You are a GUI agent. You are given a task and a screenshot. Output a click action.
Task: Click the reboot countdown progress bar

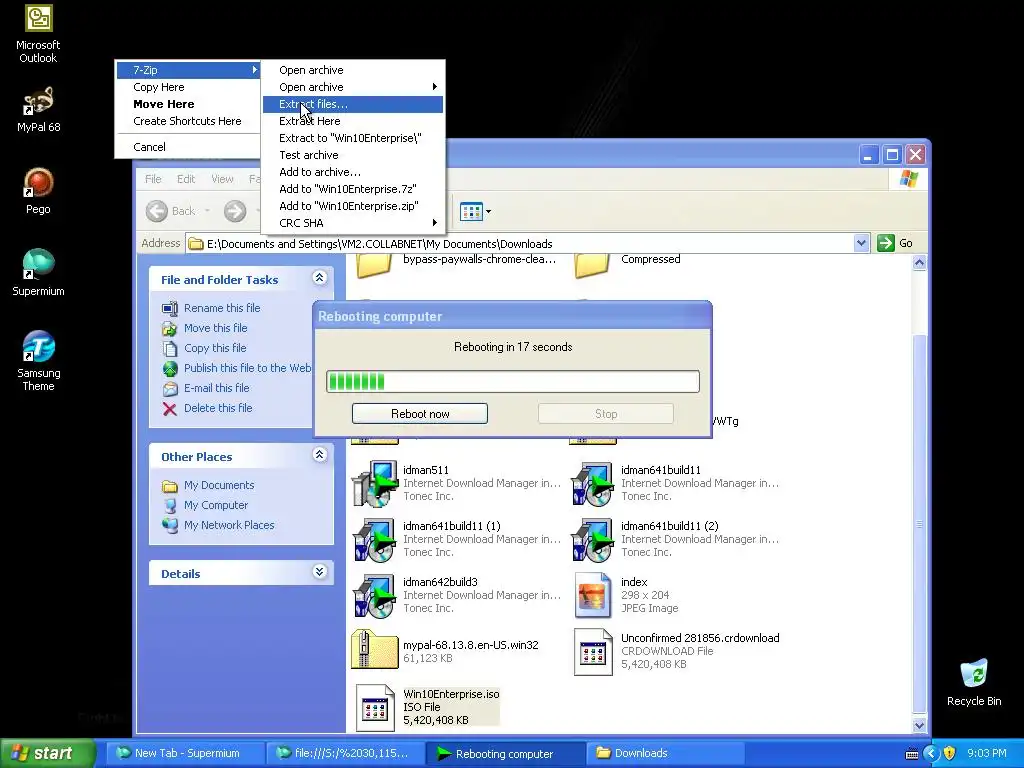[513, 381]
